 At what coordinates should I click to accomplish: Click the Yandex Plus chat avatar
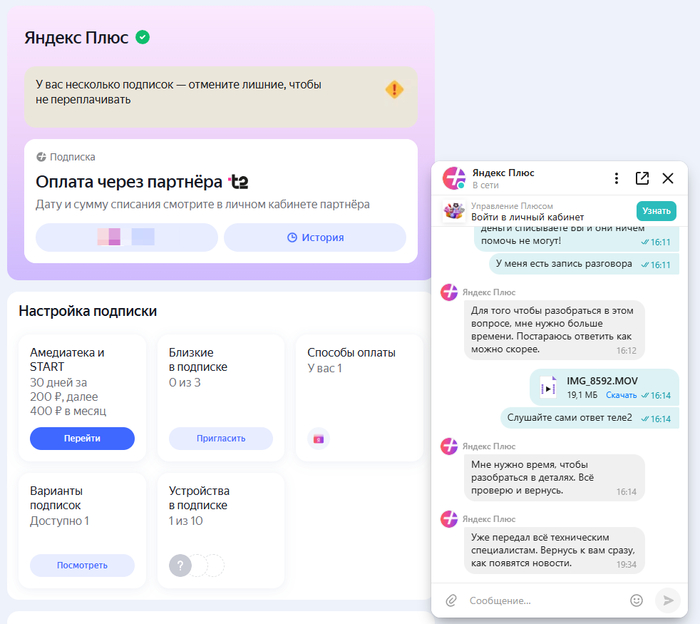coord(454,179)
